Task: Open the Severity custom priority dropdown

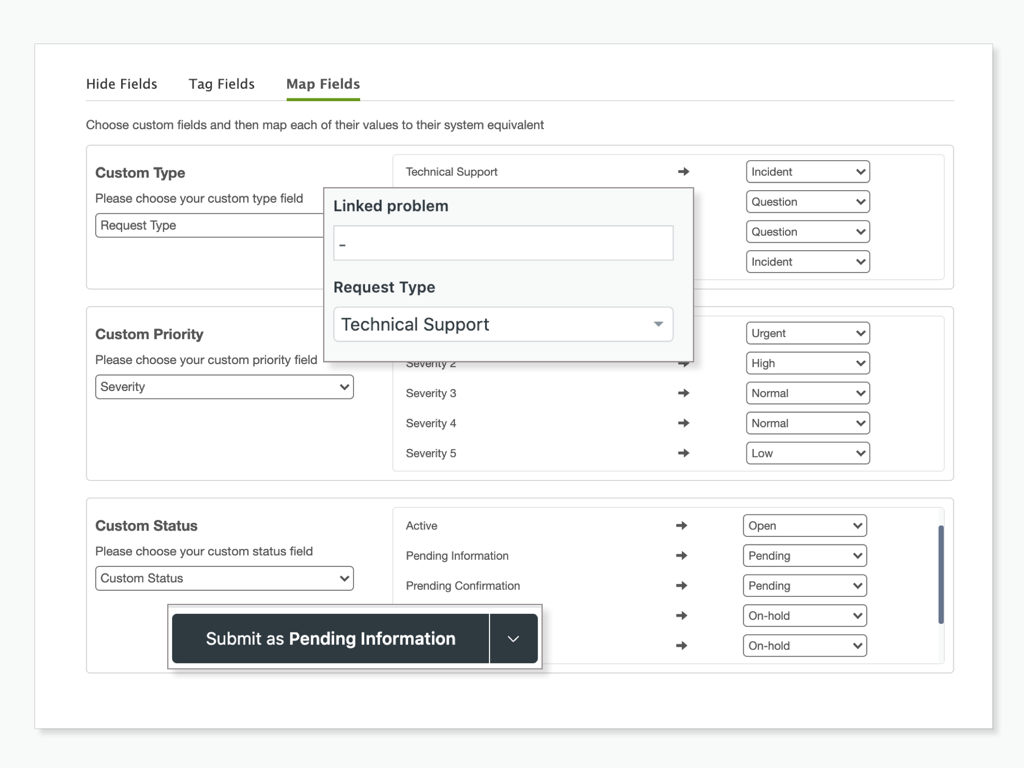Action: coord(224,386)
